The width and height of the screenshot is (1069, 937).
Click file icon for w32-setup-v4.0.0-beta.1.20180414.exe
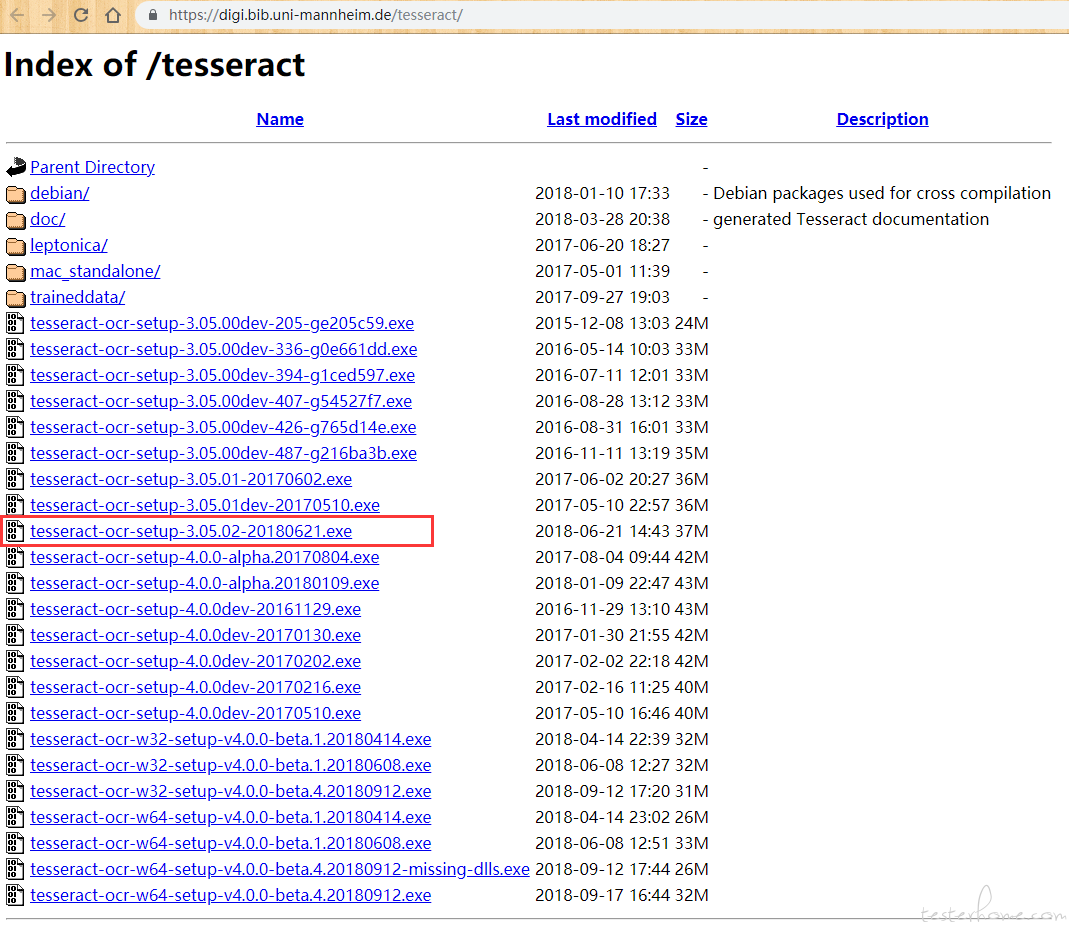click(x=15, y=739)
